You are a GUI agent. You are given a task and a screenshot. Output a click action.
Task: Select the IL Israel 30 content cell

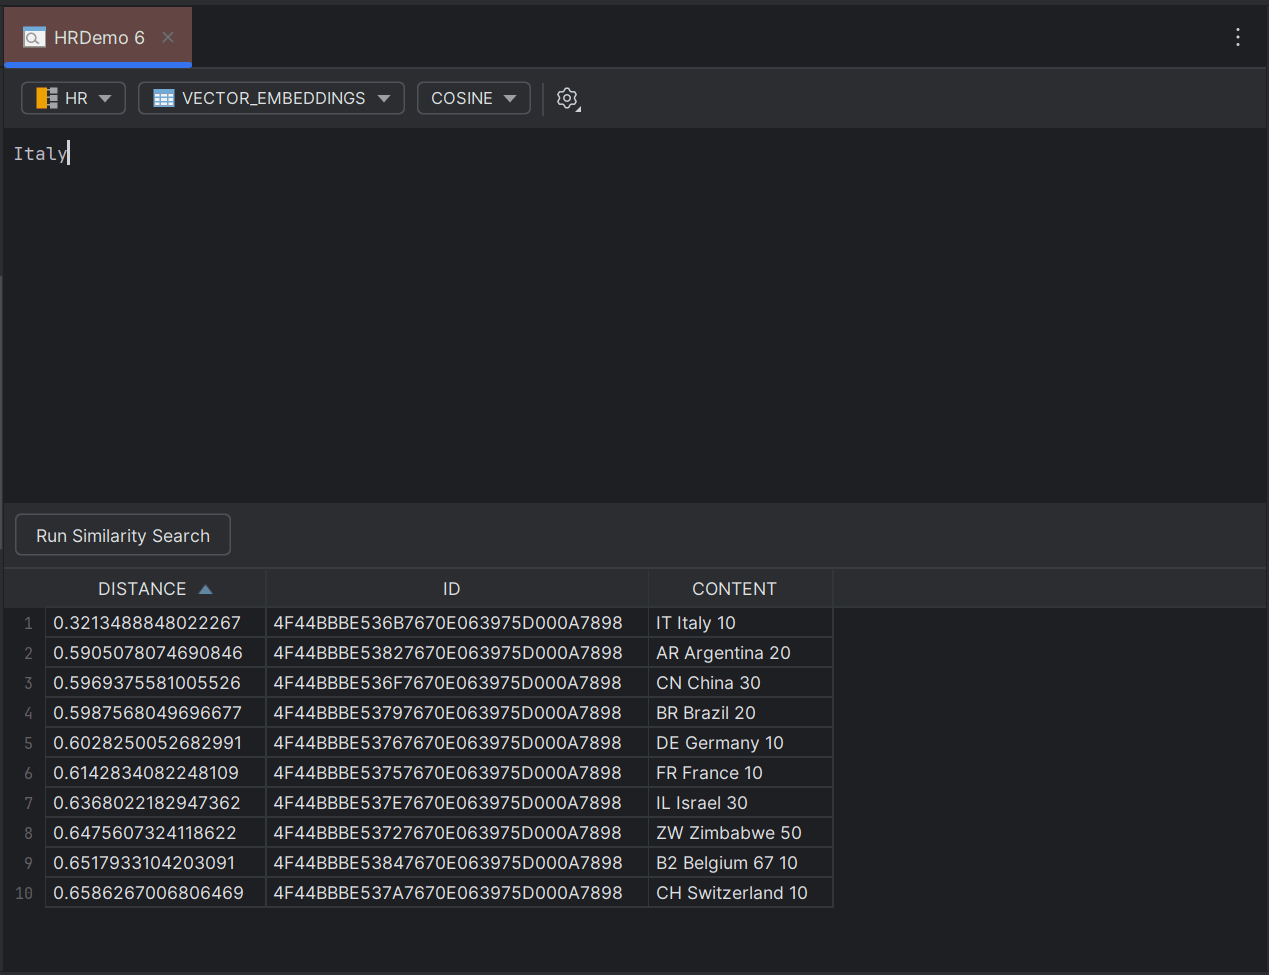(x=740, y=803)
